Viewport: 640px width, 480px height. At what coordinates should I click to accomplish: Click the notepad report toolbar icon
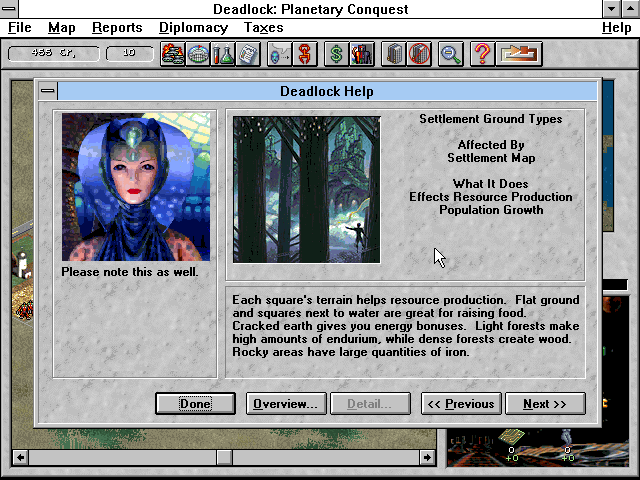[248, 54]
